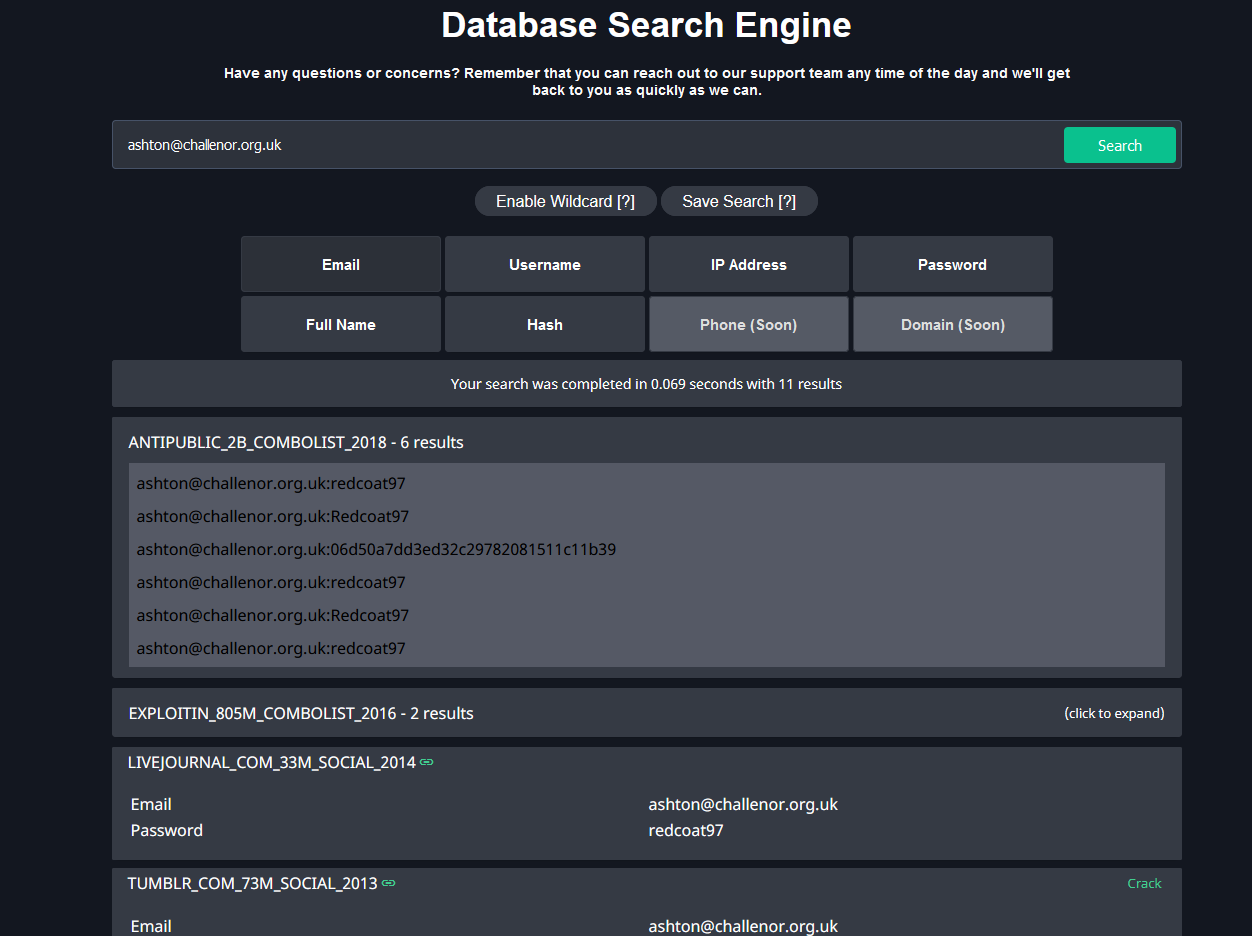The image size is (1252, 936).
Task: Select the Phone (Soon) option
Action: 749,324
